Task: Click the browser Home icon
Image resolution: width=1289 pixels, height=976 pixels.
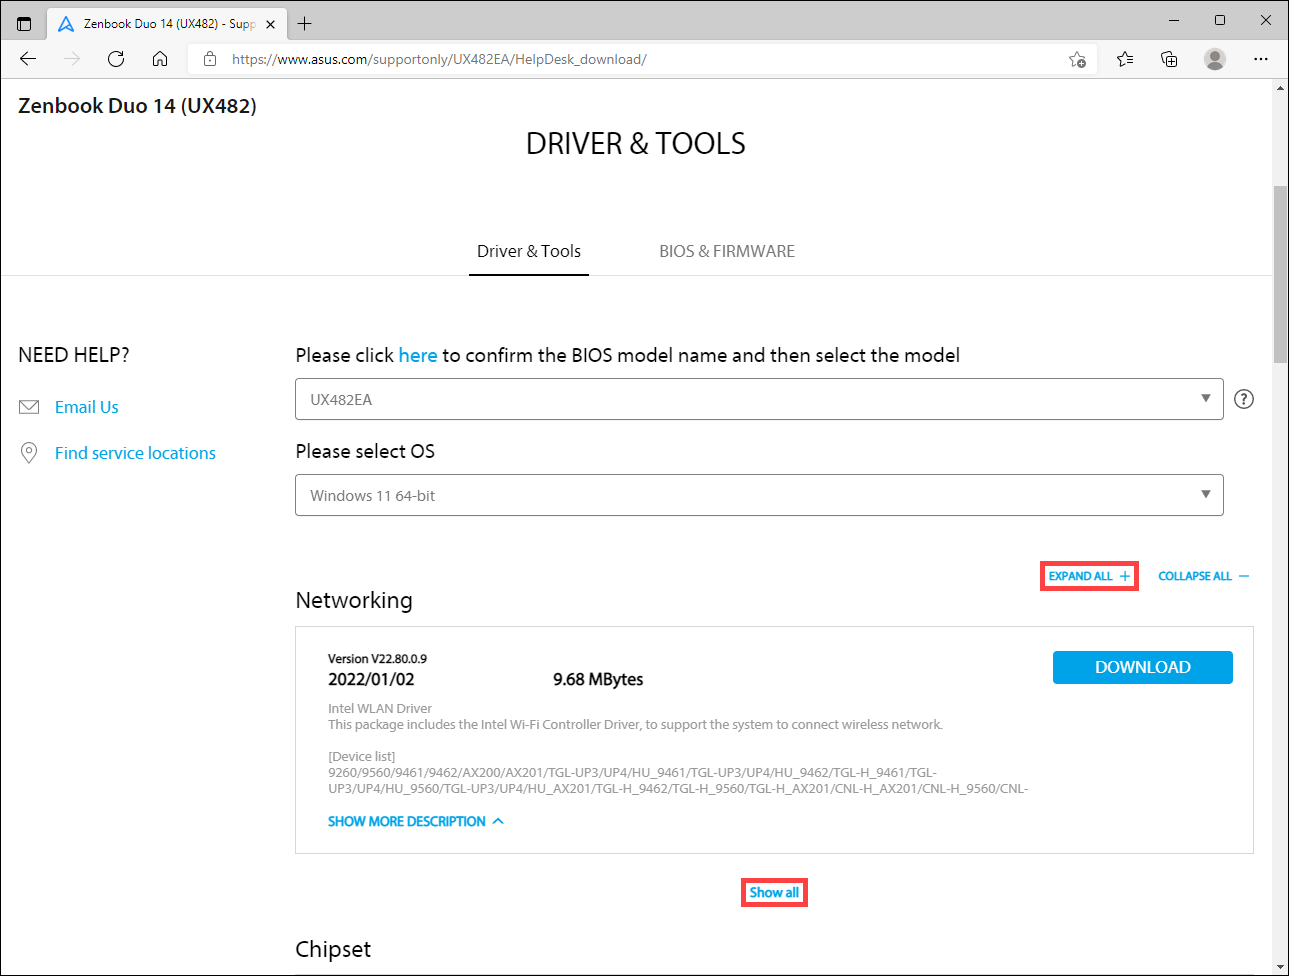Action: 160,59
